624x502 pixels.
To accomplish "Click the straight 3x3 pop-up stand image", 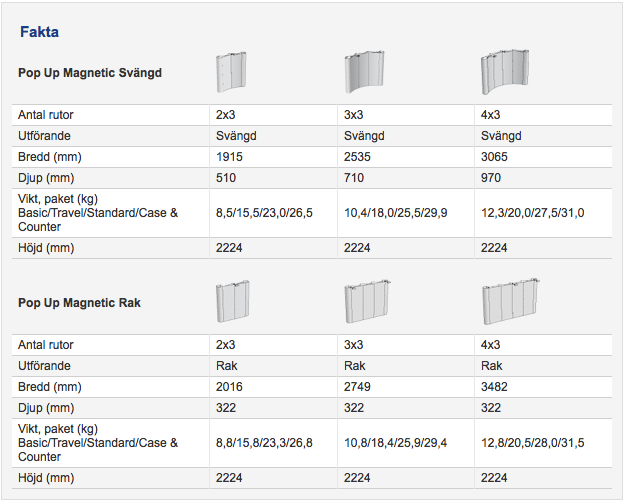I will click(367, 301).
